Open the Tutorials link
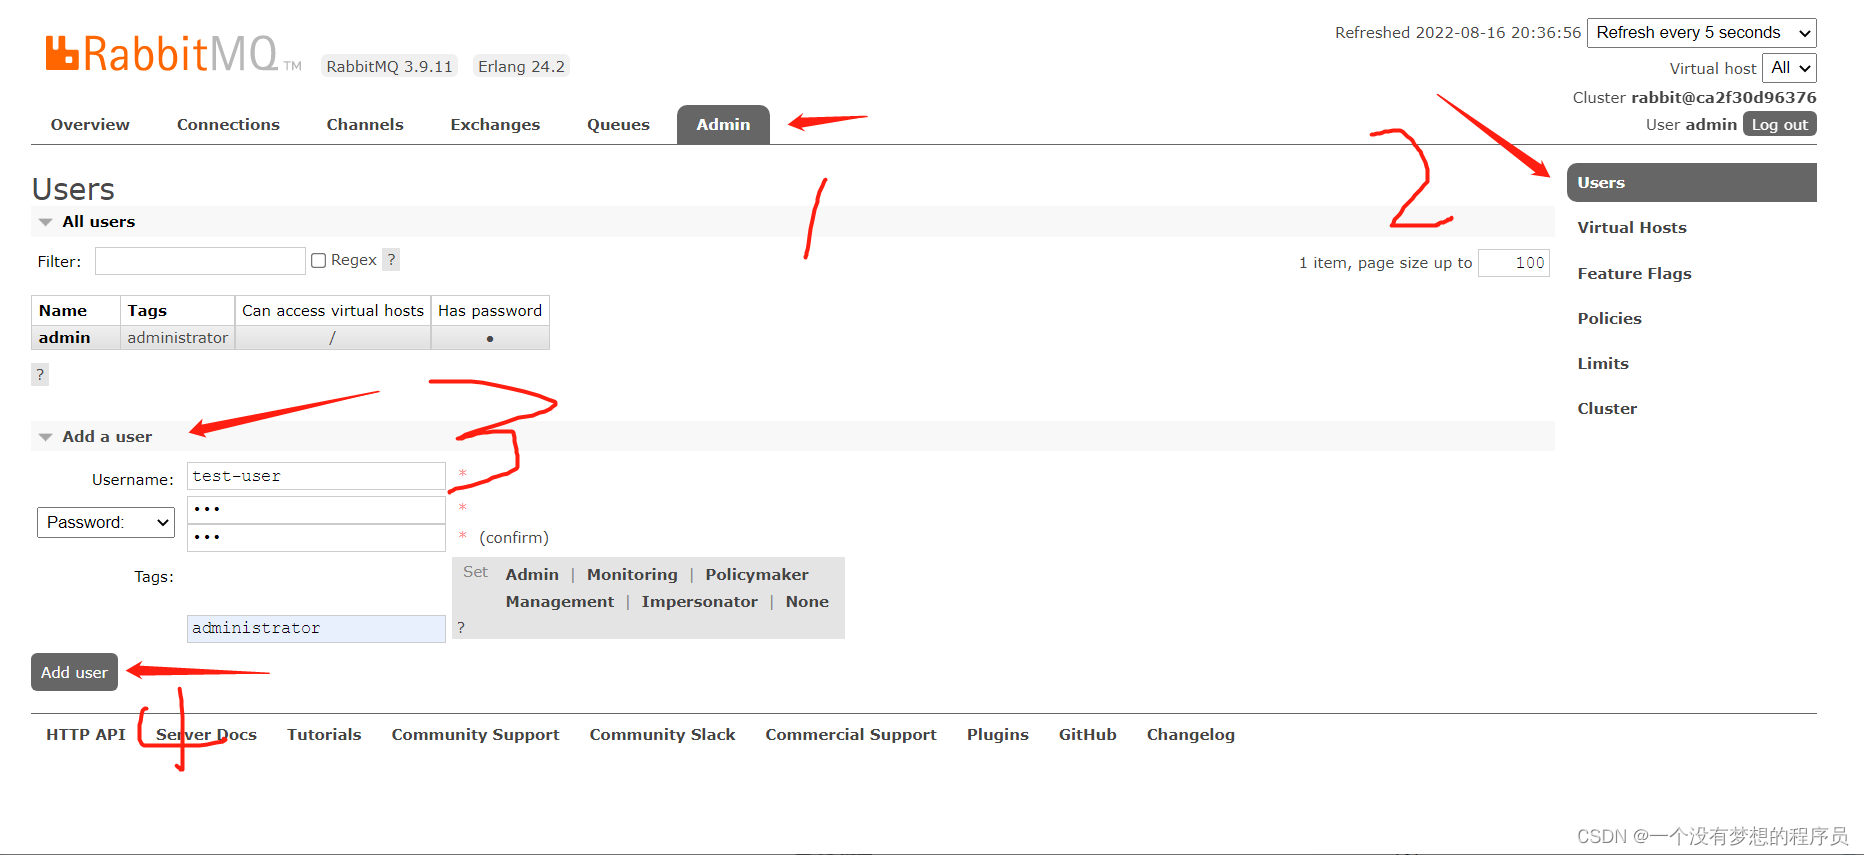This screenshot has height=855, width=1864. pos(324,735)
